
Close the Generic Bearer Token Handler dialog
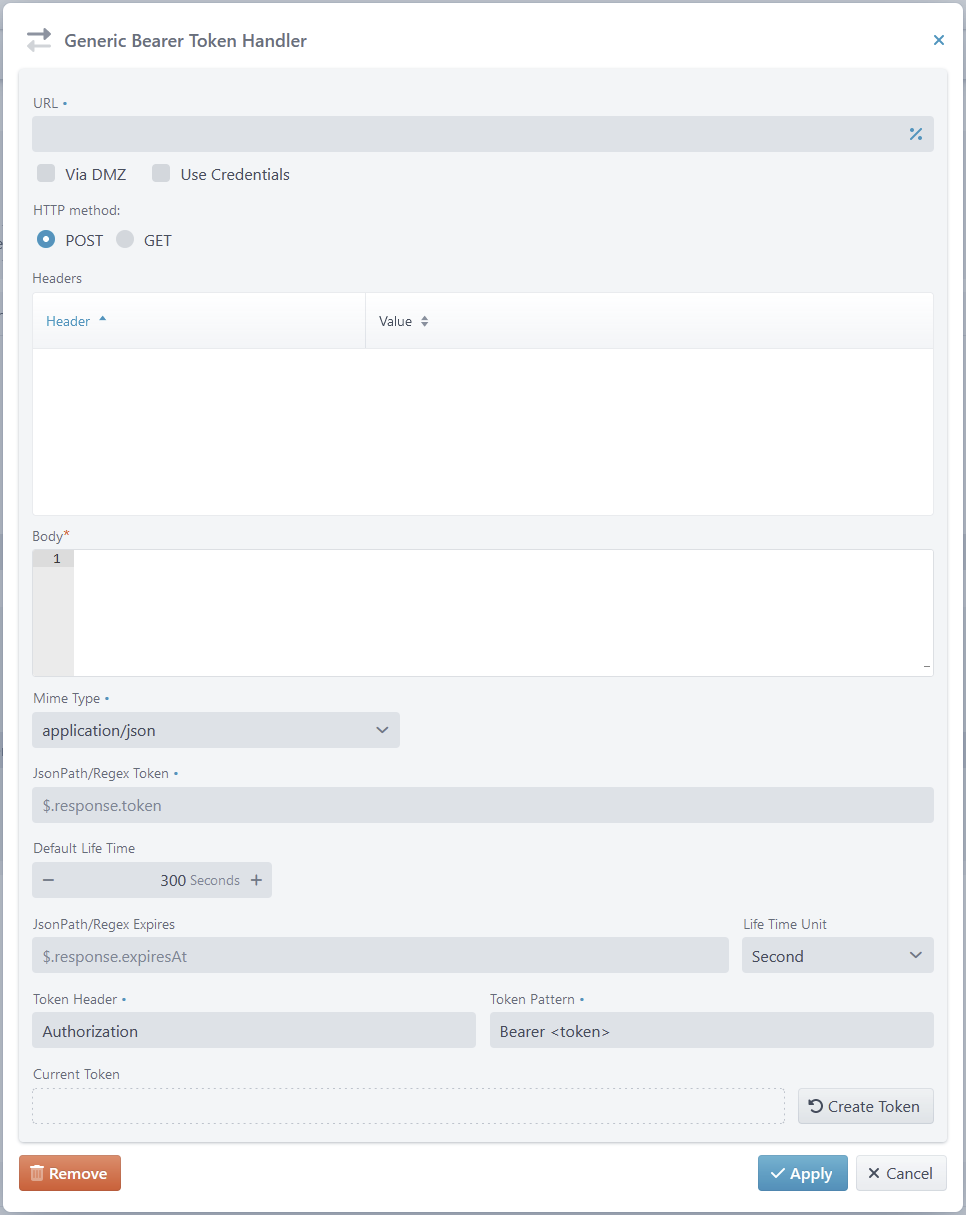(938, 40)
